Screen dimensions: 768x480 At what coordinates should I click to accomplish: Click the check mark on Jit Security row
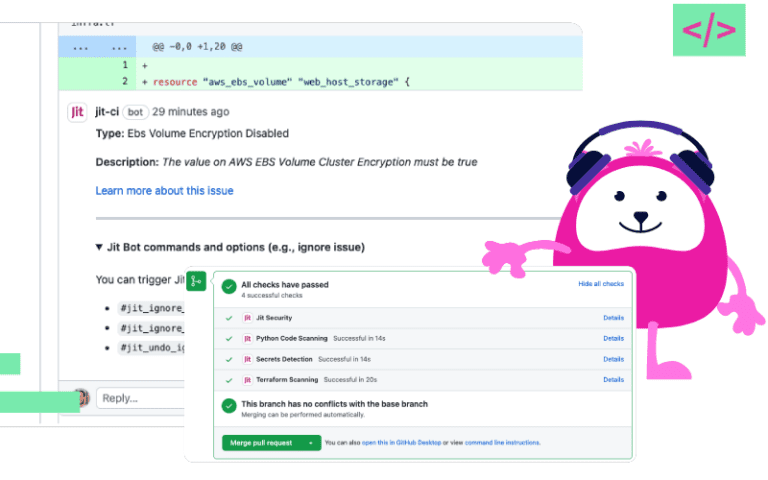[229, 318]
